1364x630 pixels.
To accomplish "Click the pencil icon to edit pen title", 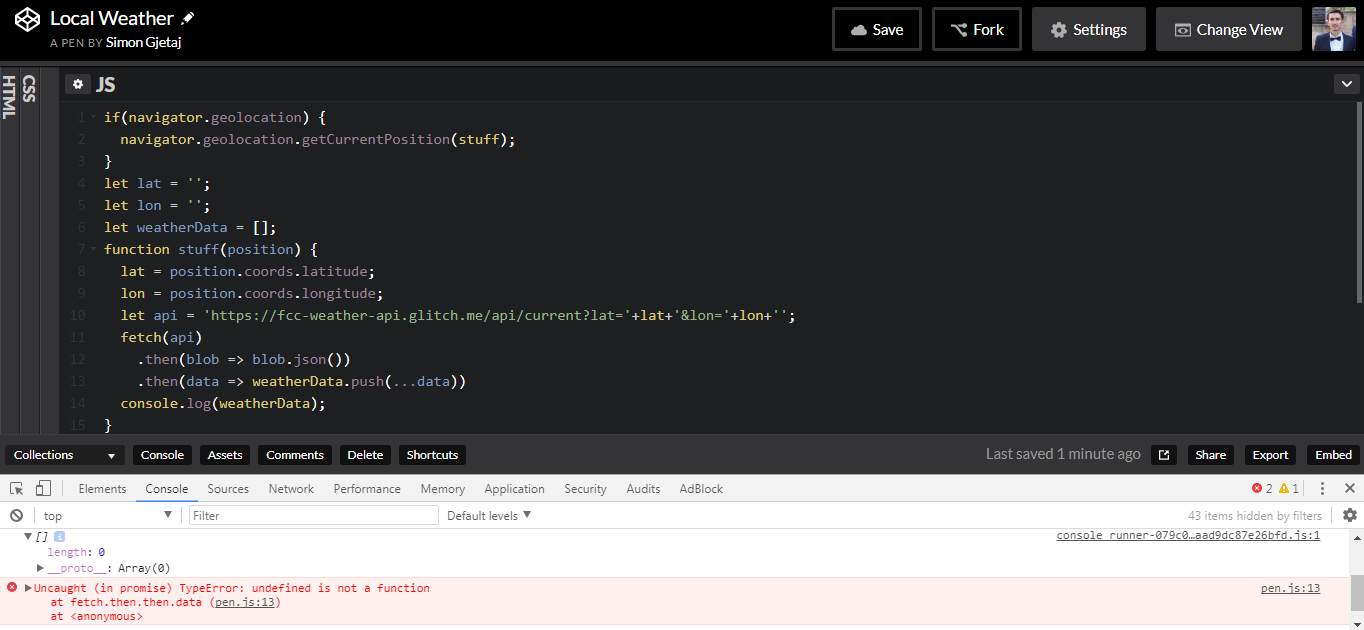I will 188,19.
